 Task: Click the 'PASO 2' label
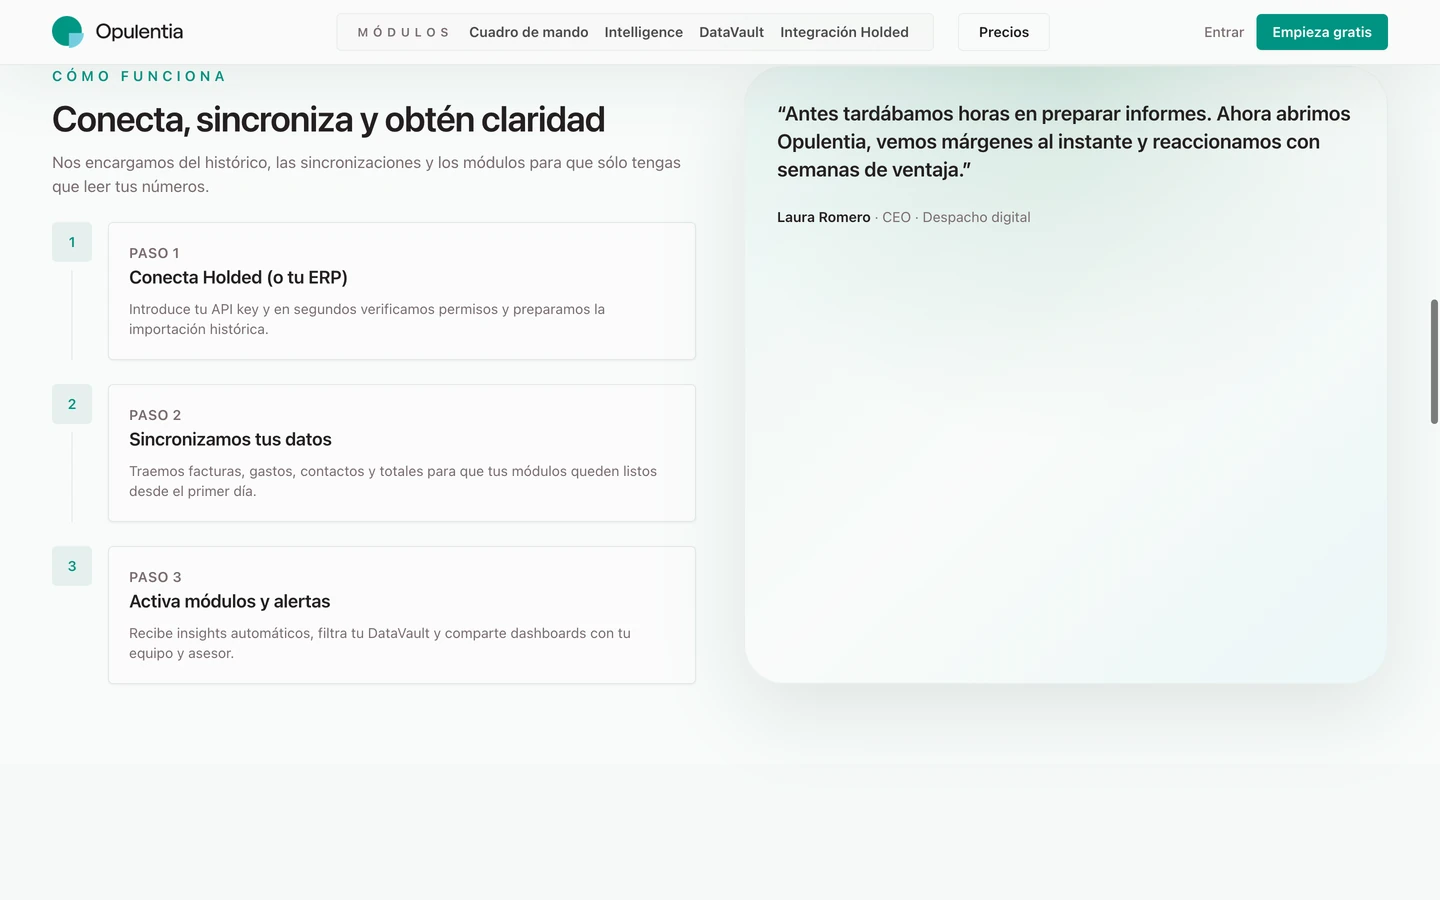click(155, 415)
